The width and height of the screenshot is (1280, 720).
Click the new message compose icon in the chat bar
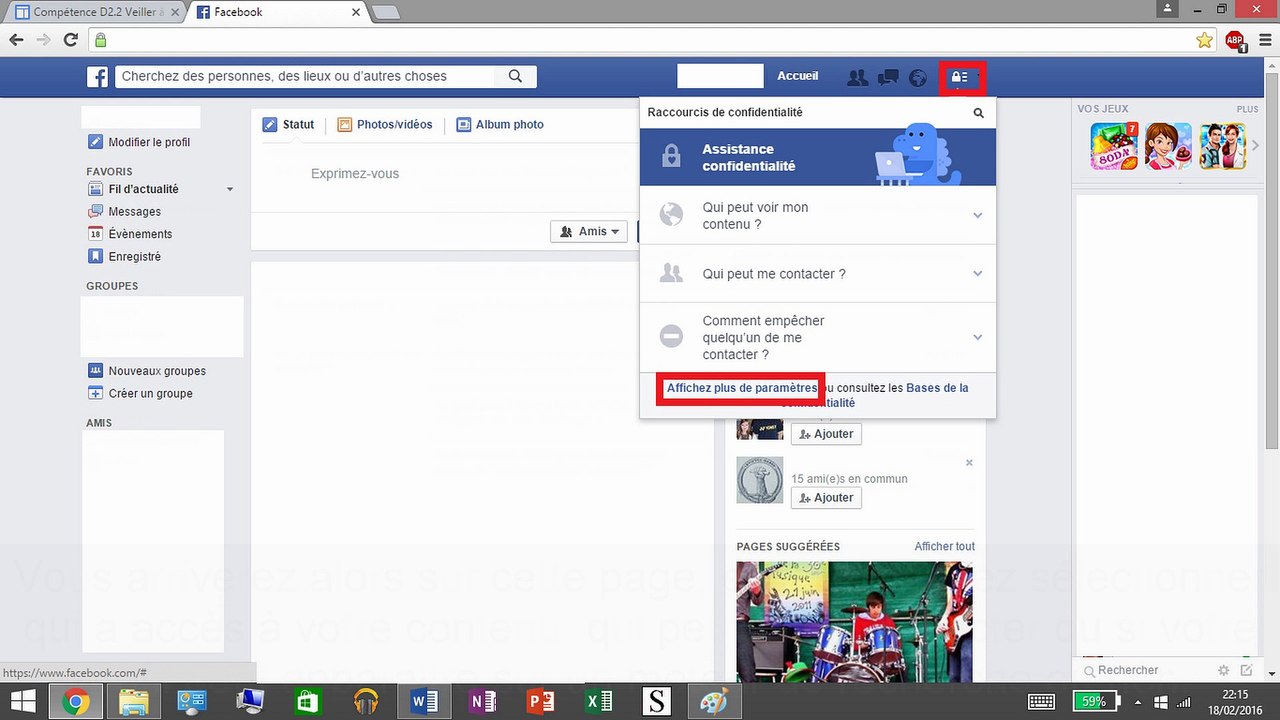(x=1246, y=670)
